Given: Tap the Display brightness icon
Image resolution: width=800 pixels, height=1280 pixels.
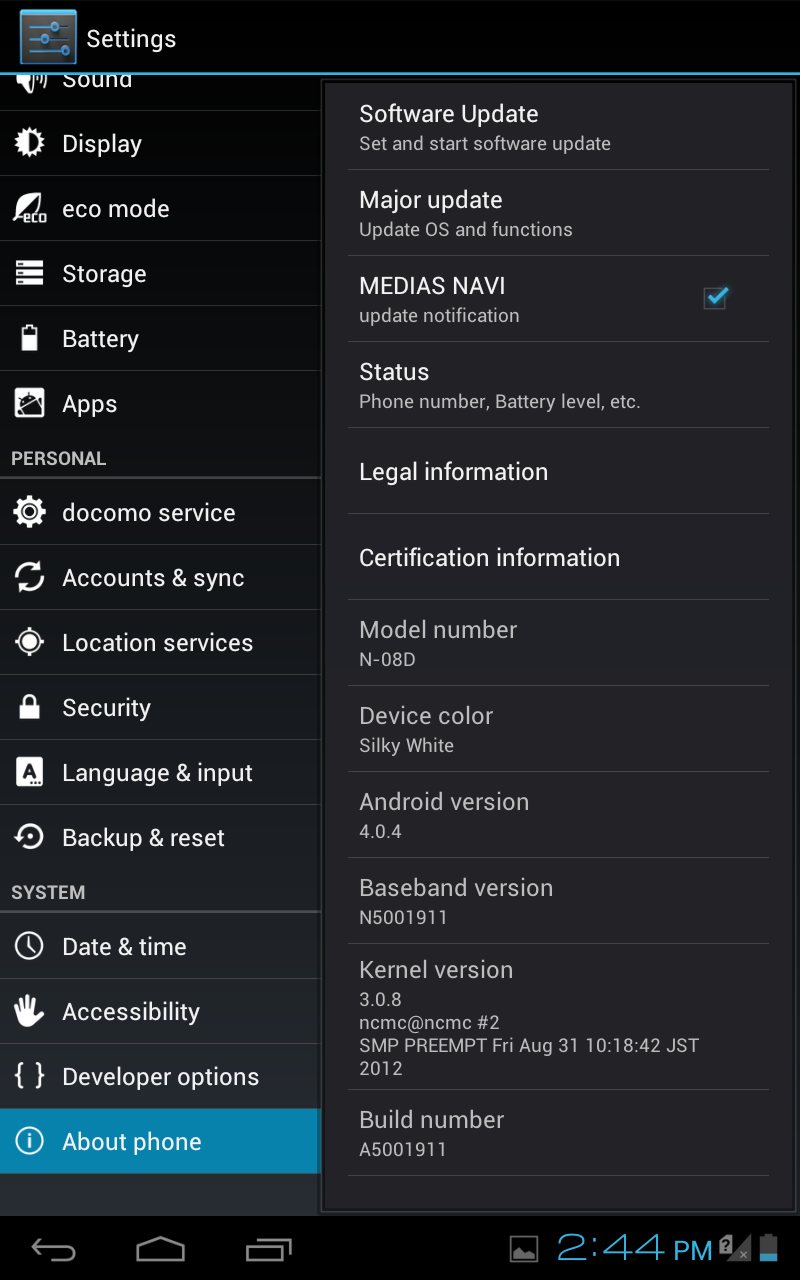Looking at the screenshot, I should 30,143.
